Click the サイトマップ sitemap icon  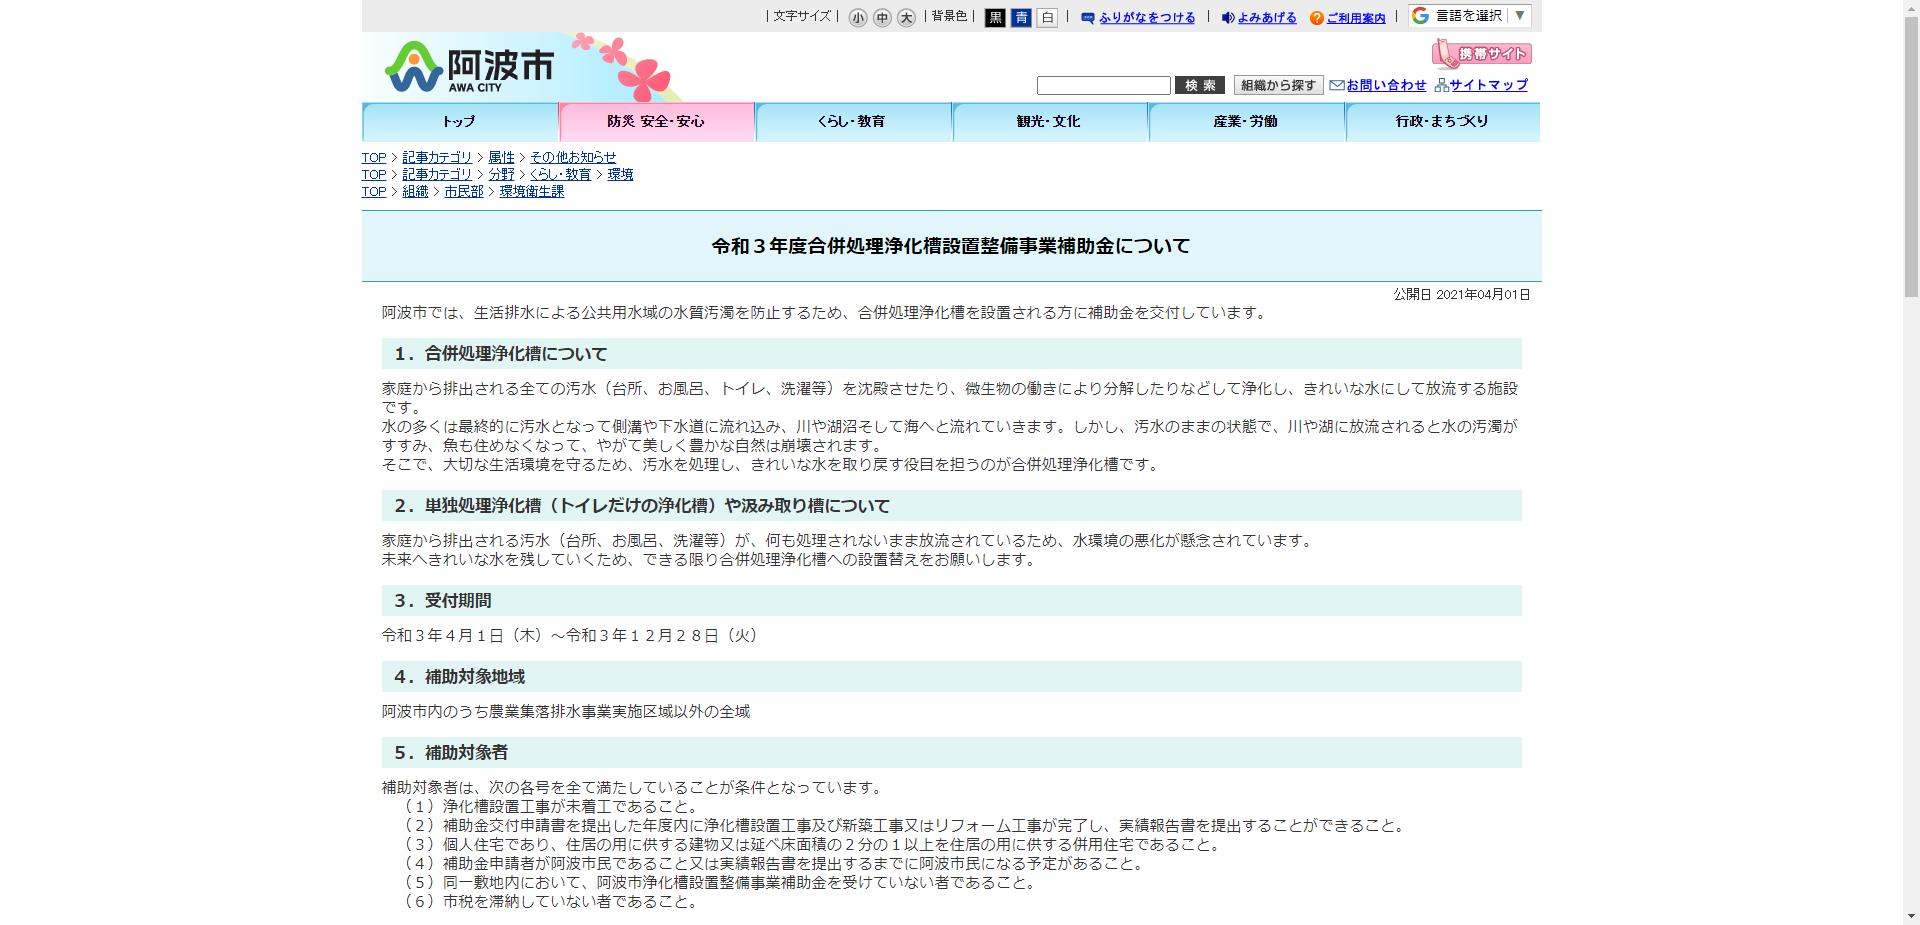tap(1440, 85)
